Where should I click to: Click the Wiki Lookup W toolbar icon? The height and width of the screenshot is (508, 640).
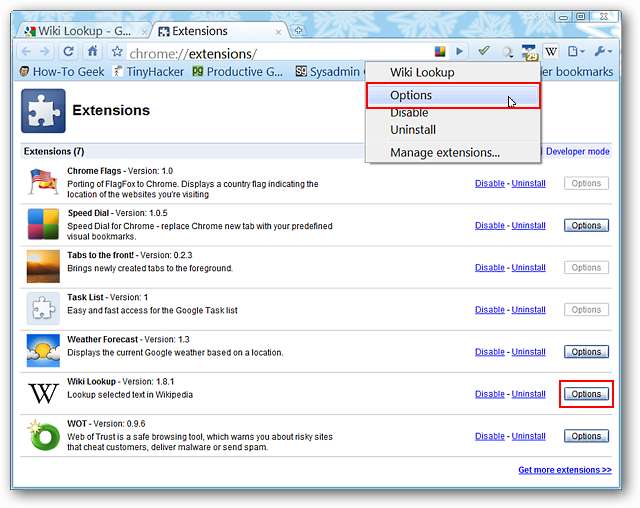click(551, 51)
